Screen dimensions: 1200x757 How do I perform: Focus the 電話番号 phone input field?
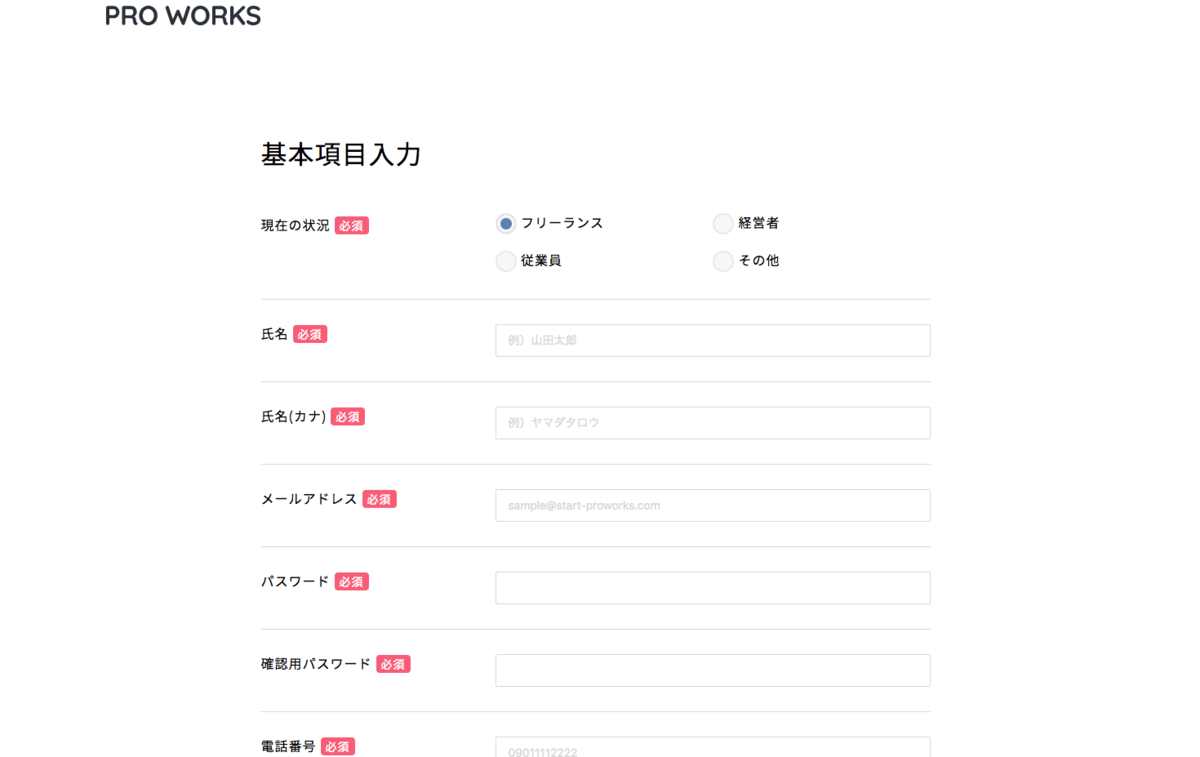click(713, 747)
